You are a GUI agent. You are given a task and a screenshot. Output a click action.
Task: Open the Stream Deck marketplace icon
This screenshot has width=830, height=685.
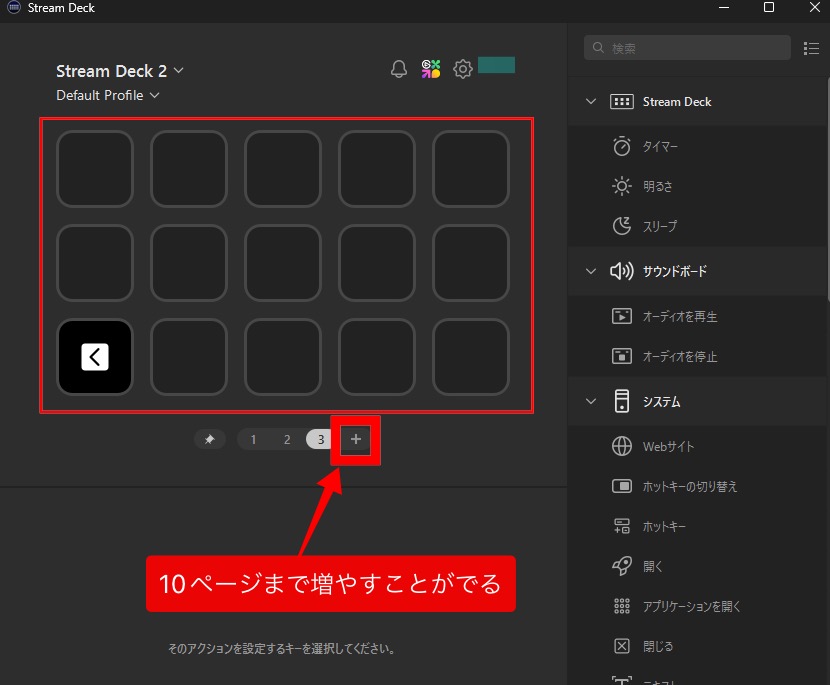pyautogui.click(x=431, y=69)
